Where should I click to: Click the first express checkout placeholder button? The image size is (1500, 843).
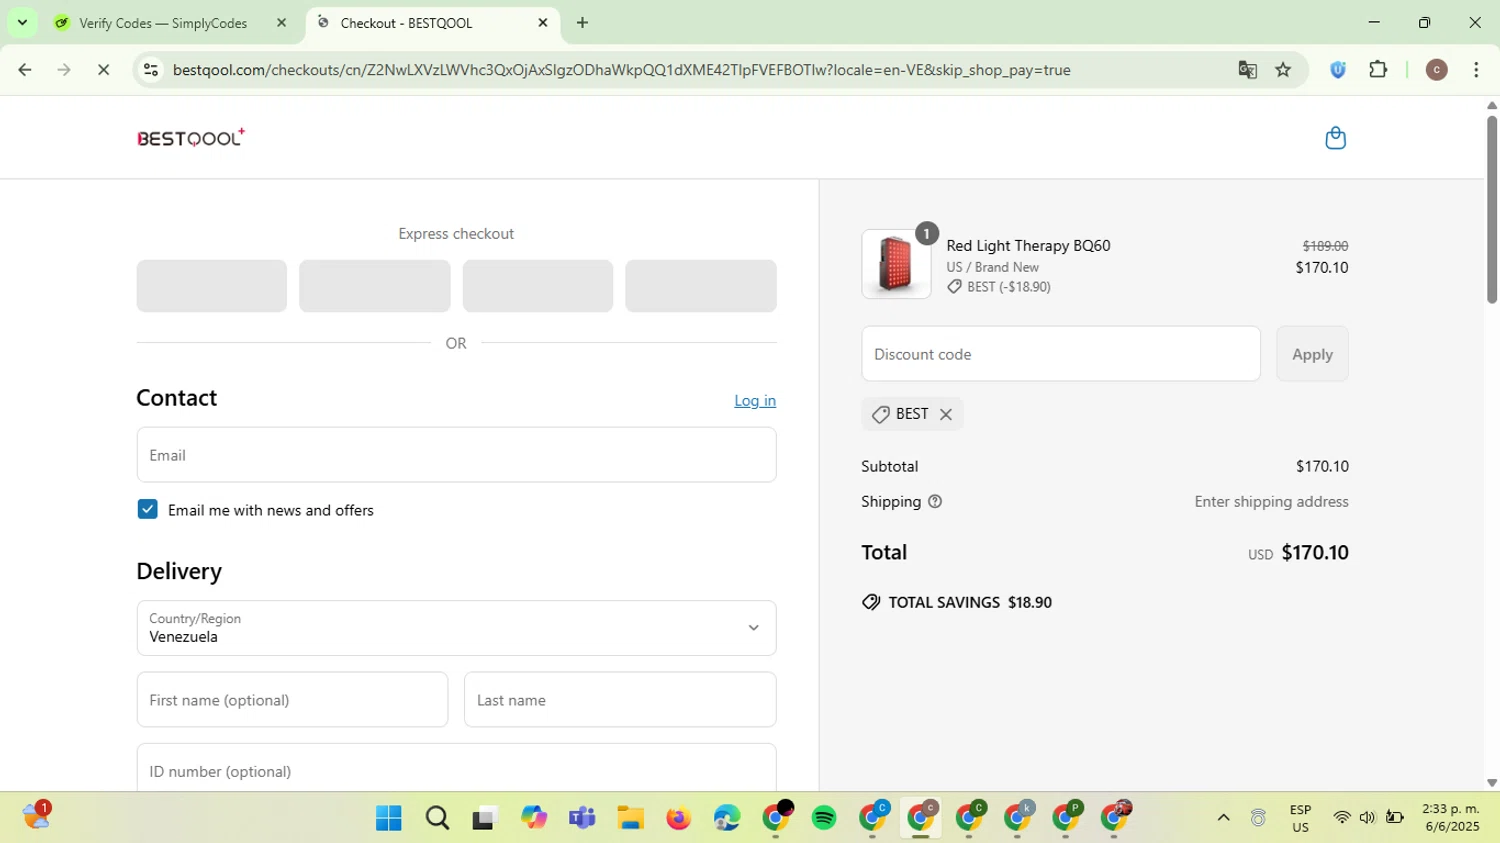point(212,286)
